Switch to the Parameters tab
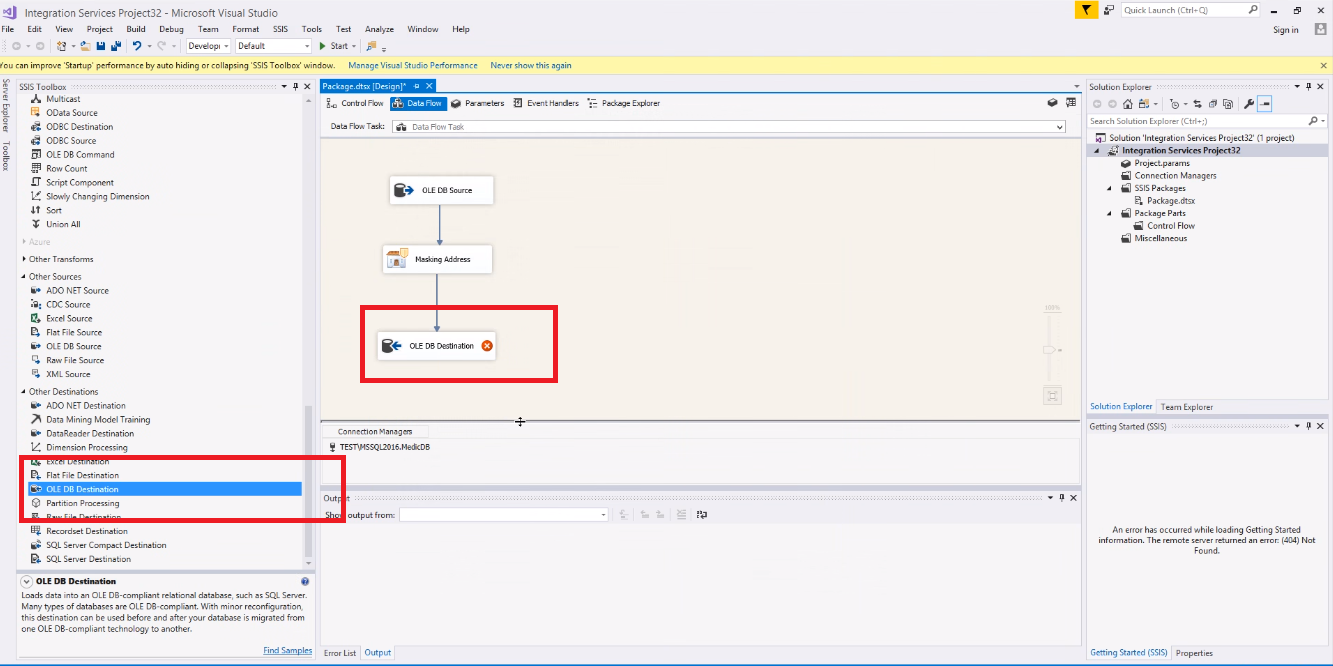Screen dimensions: 1333x666 (x=477, y=103)
